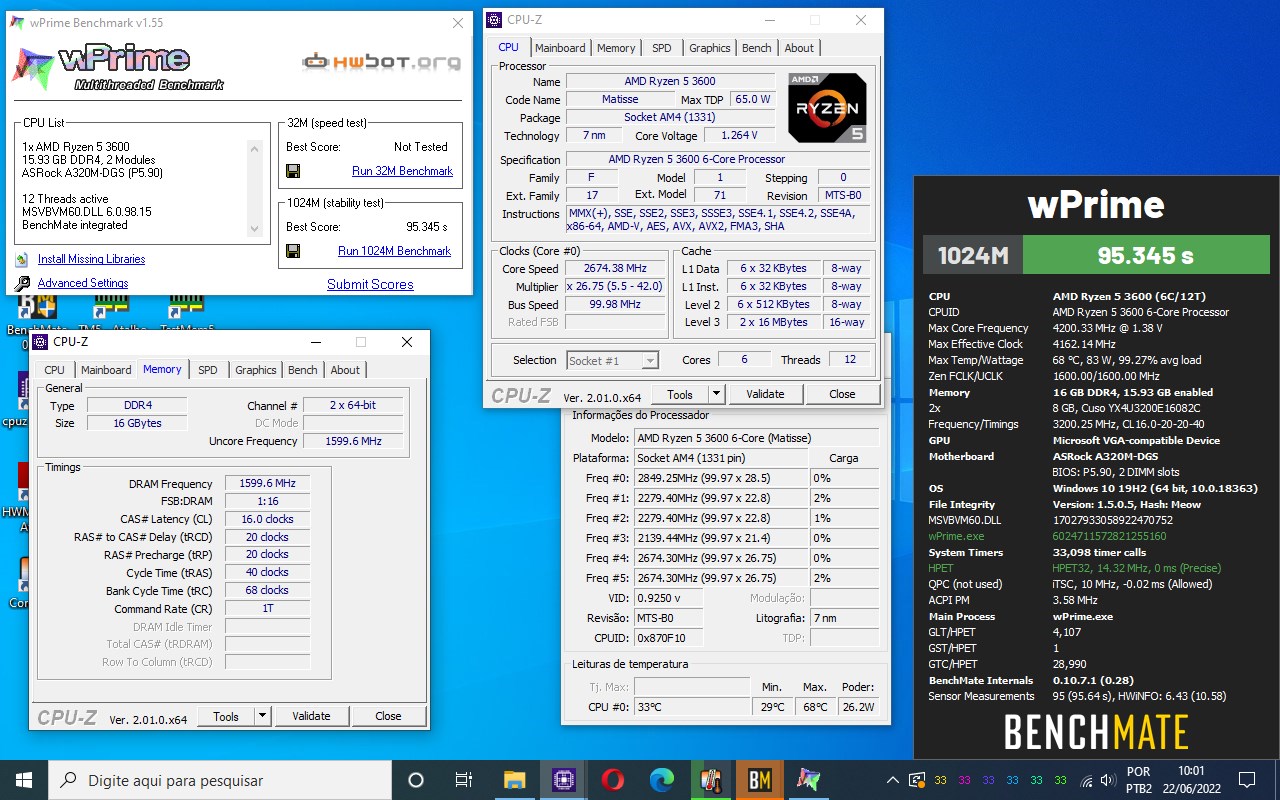The width and height of the screenshot is (1280, 800).
Task: Open the SPD tab in CPU-Z CPU window
Action: click(x=662, y=48)
